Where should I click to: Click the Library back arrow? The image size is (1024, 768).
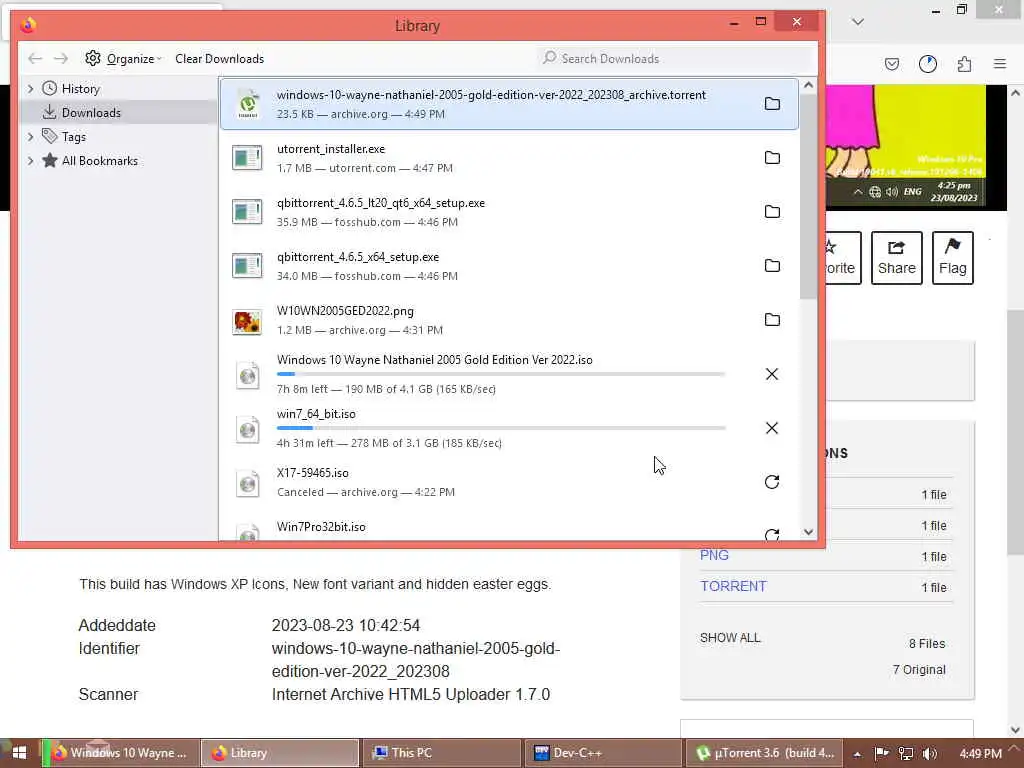(x=35, y=59)
